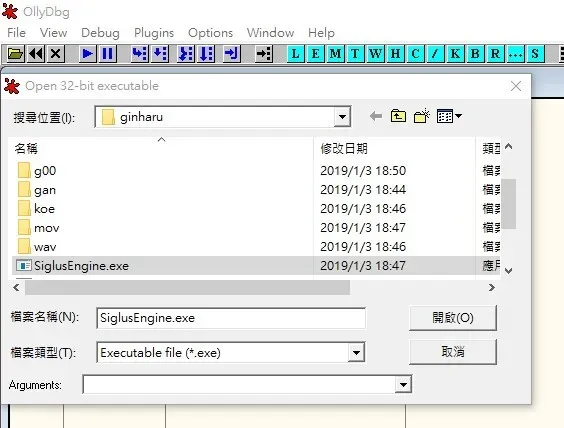Click the 2019/1/3 18:50 date for g00
This screenshot has width=564, height=428.
[x=363, y=170]
